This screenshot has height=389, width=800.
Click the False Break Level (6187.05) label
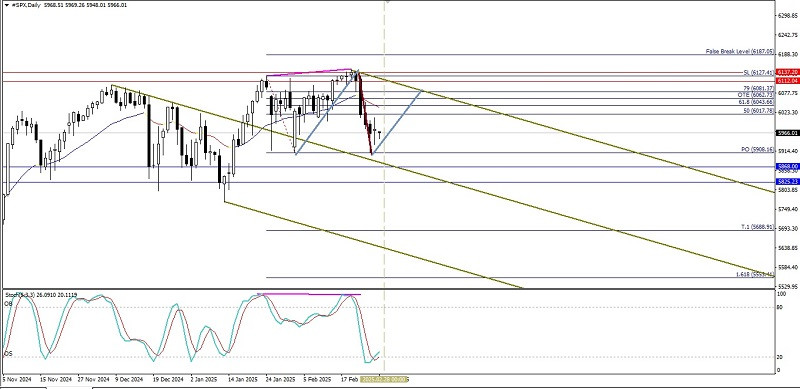[740, 52]
